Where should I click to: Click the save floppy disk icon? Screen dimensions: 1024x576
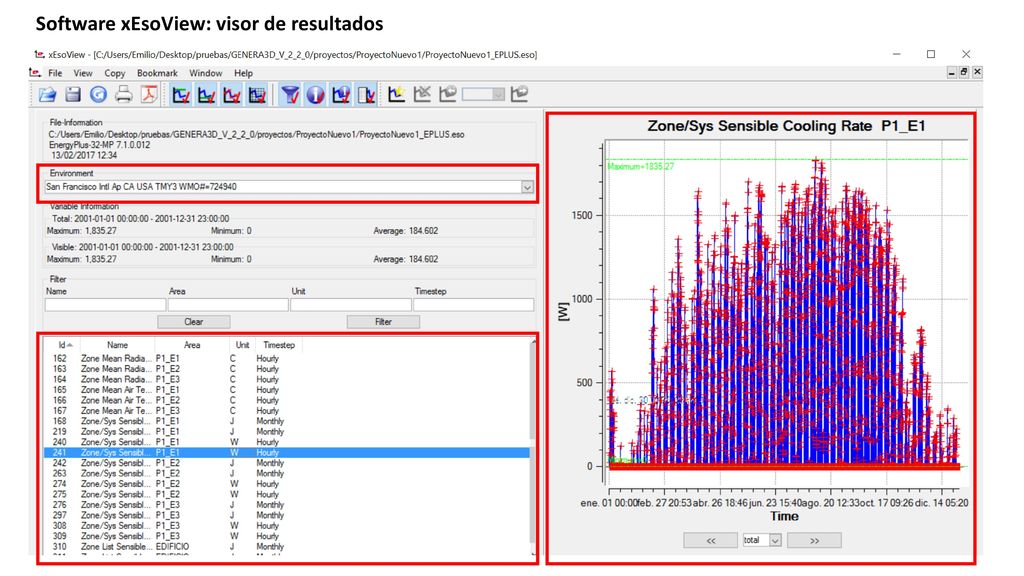pos(72,95)
